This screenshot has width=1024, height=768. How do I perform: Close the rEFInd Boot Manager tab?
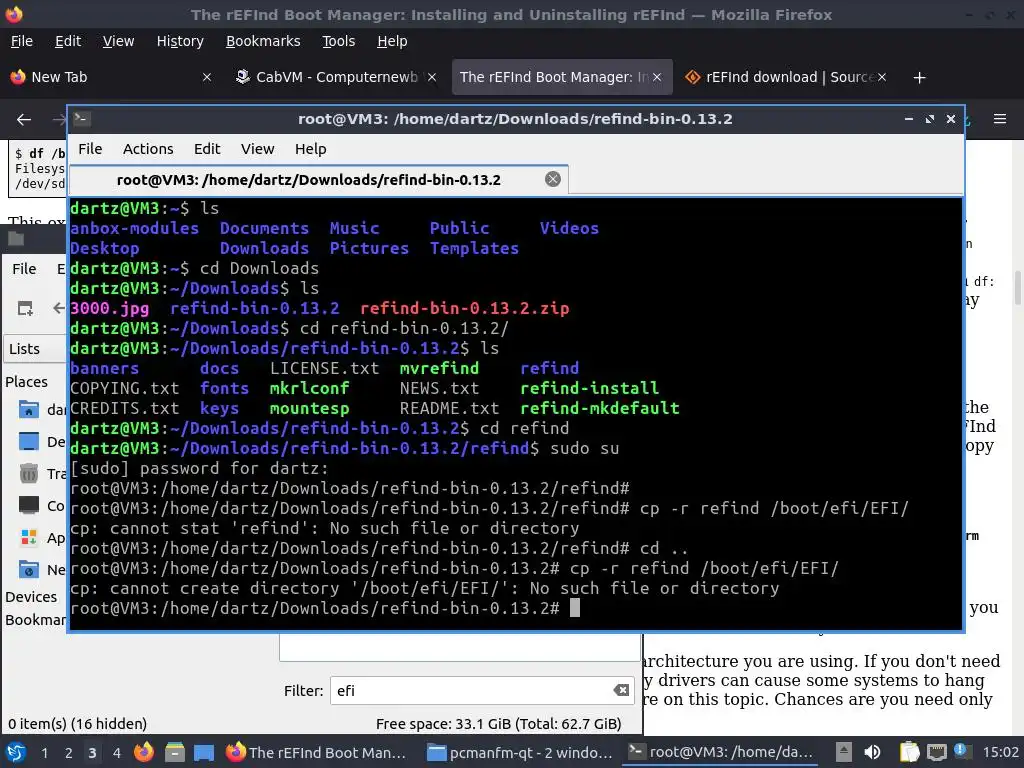pyautogui.click(x=657, y=77)
